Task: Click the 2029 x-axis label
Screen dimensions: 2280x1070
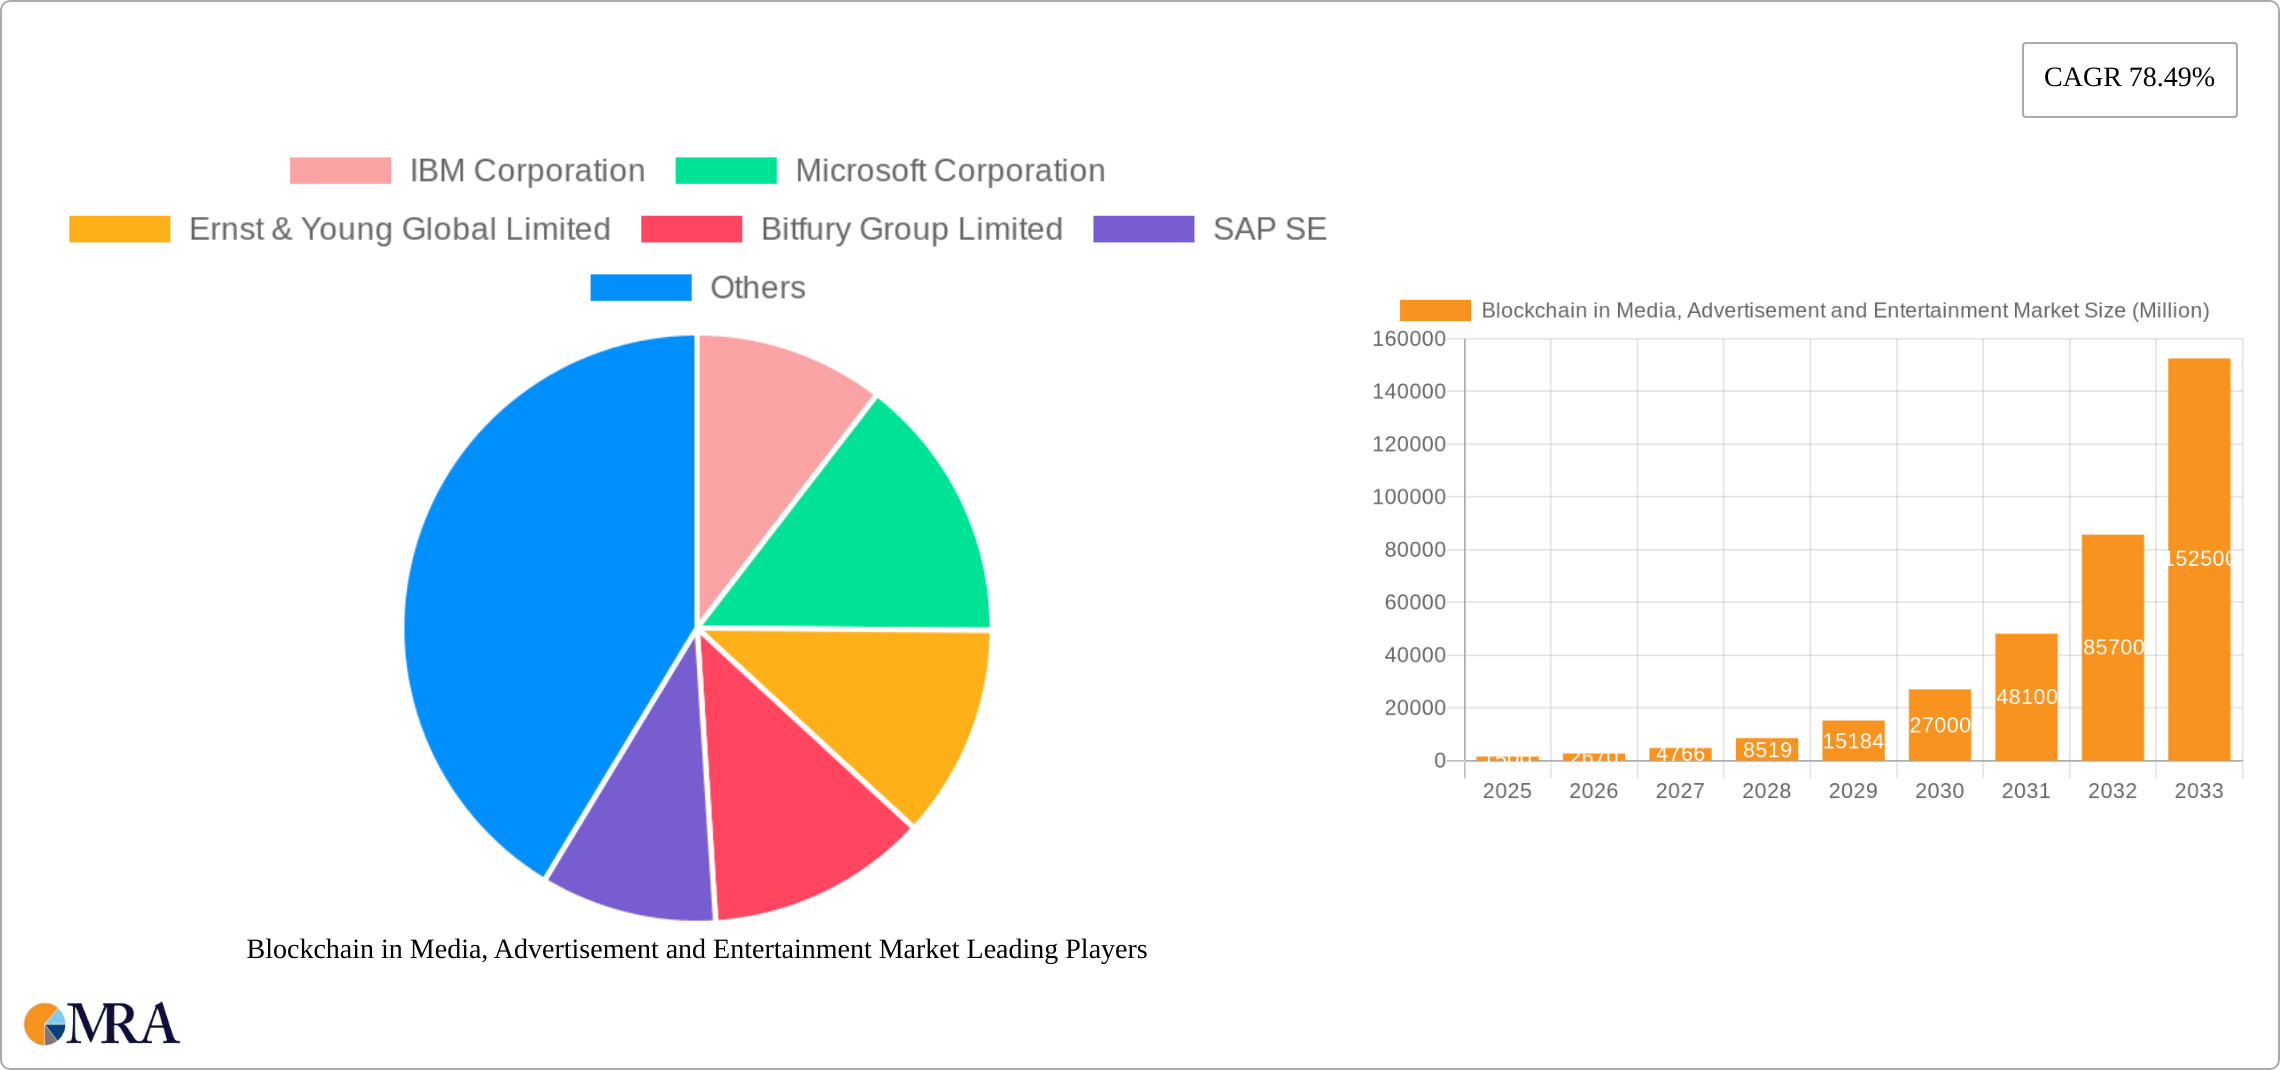Action: [x=1853, y=791]
